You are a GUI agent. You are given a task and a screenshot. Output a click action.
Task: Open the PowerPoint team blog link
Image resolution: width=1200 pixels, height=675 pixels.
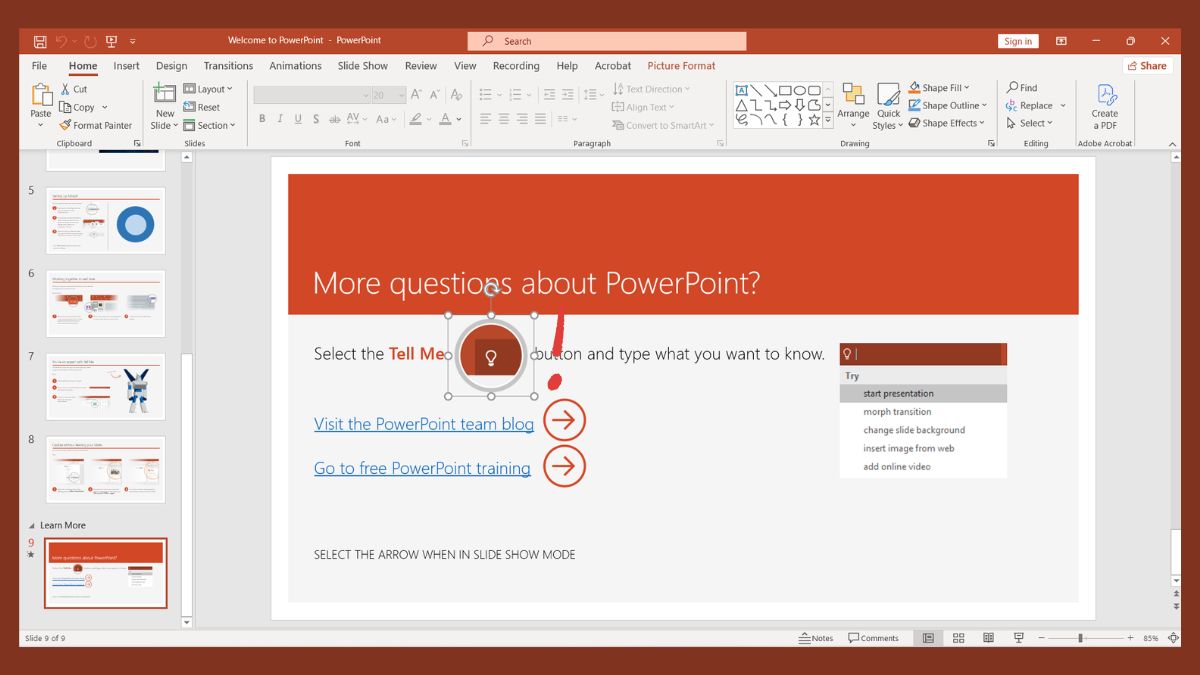[423, 424]
